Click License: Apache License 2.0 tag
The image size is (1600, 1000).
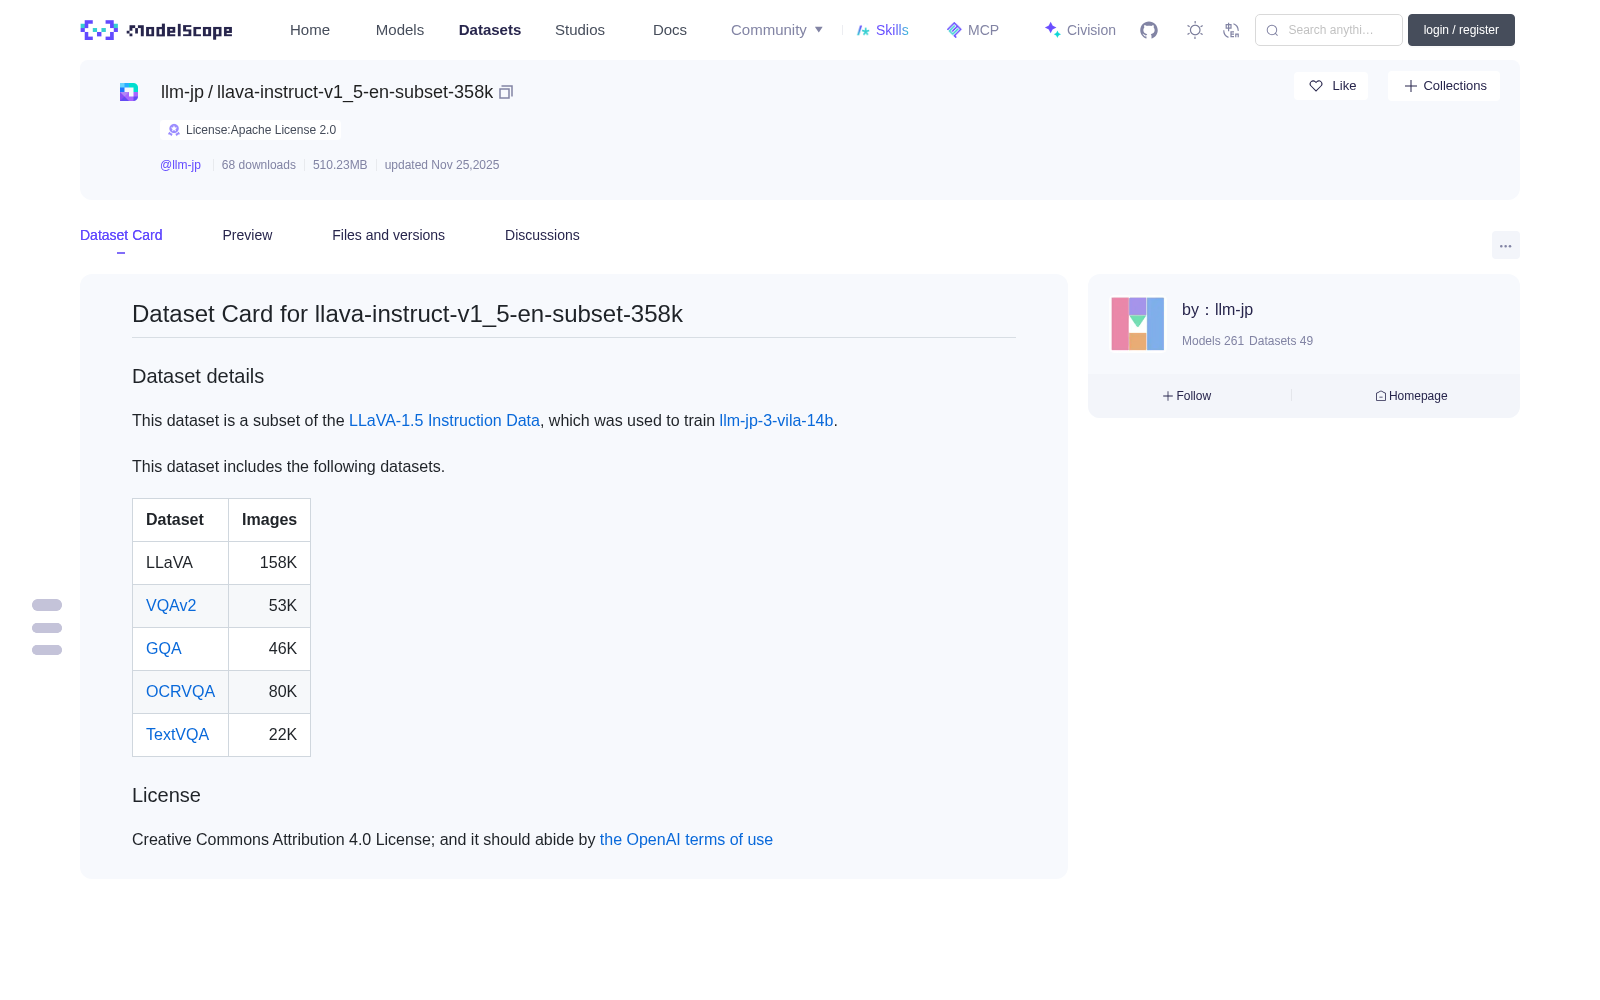251,130
